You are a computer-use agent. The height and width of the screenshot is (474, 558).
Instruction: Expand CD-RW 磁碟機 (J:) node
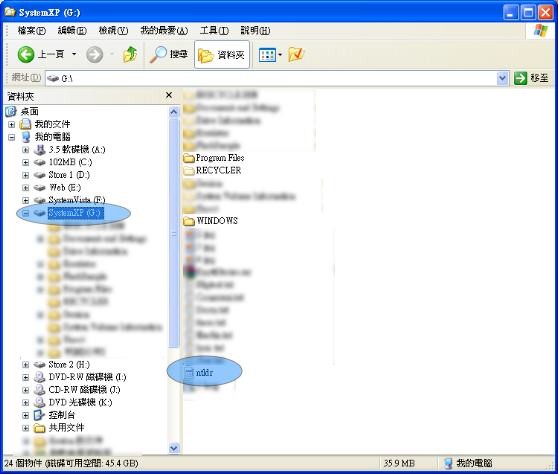click(25, 390)
